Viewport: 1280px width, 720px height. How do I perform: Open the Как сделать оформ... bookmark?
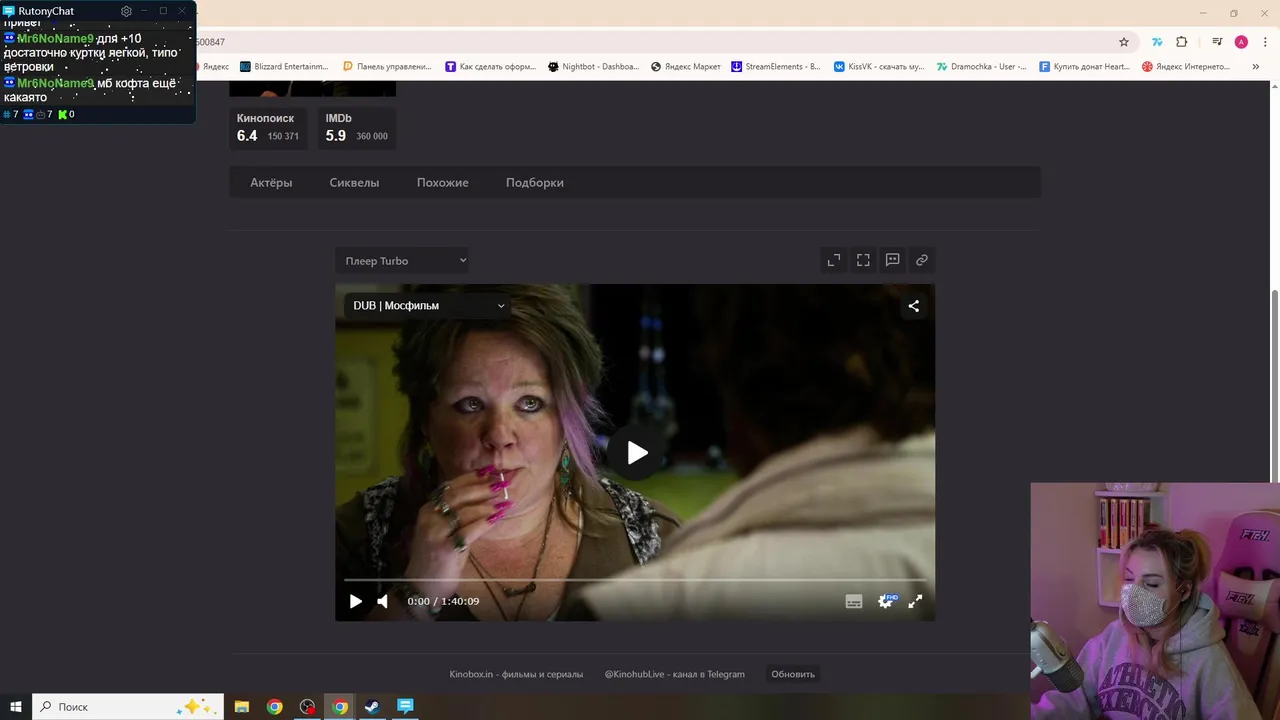[490, 67]
